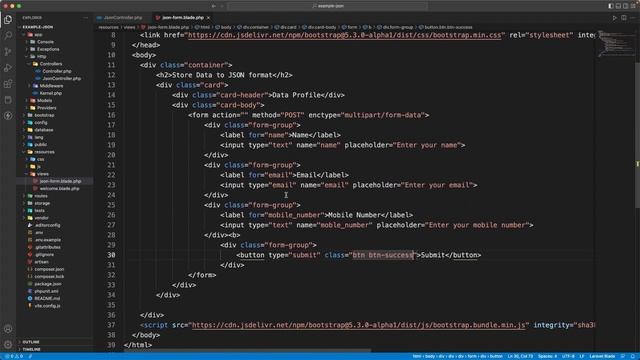Close the json-form.blade.php tab
Viewport: 640px width, 360px height.
pyautogui.click(x=209, y=18)
